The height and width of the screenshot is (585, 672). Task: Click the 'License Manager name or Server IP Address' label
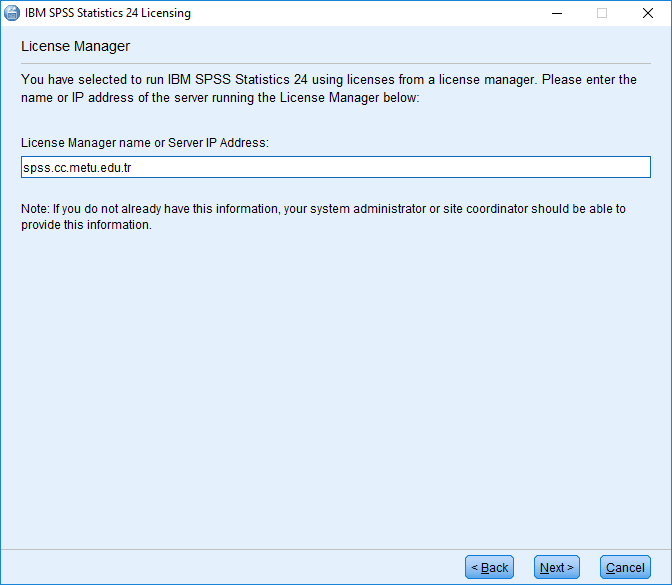pyautogui.click(x=145, y=143)
